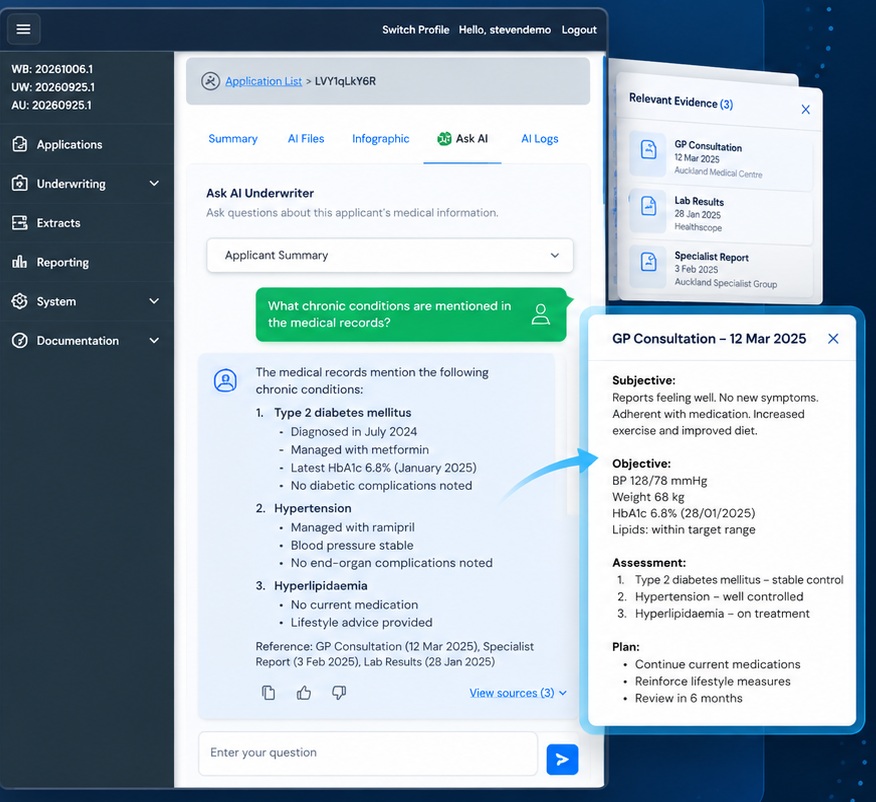This screenshot has height=802, width=876.
Task: Click the Switch Profile link
Action: tap(416, 30)
